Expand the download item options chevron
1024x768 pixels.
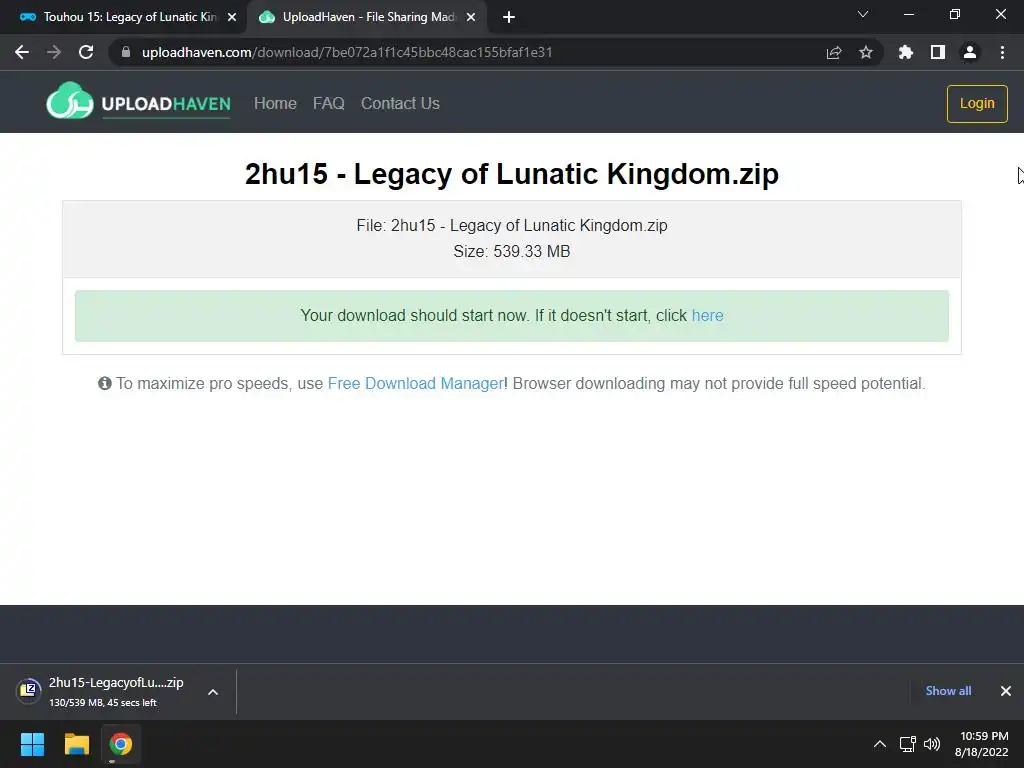tap(213, 692)
